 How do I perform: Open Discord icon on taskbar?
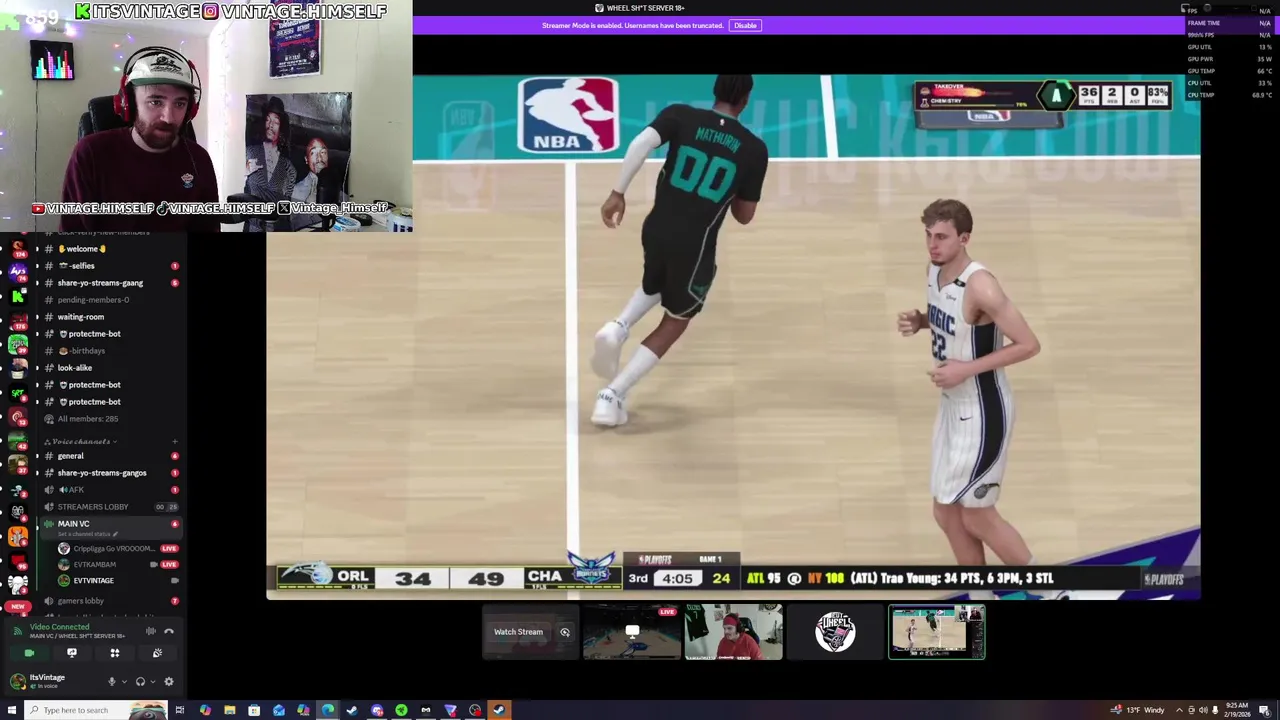click(x=377, y=710)
